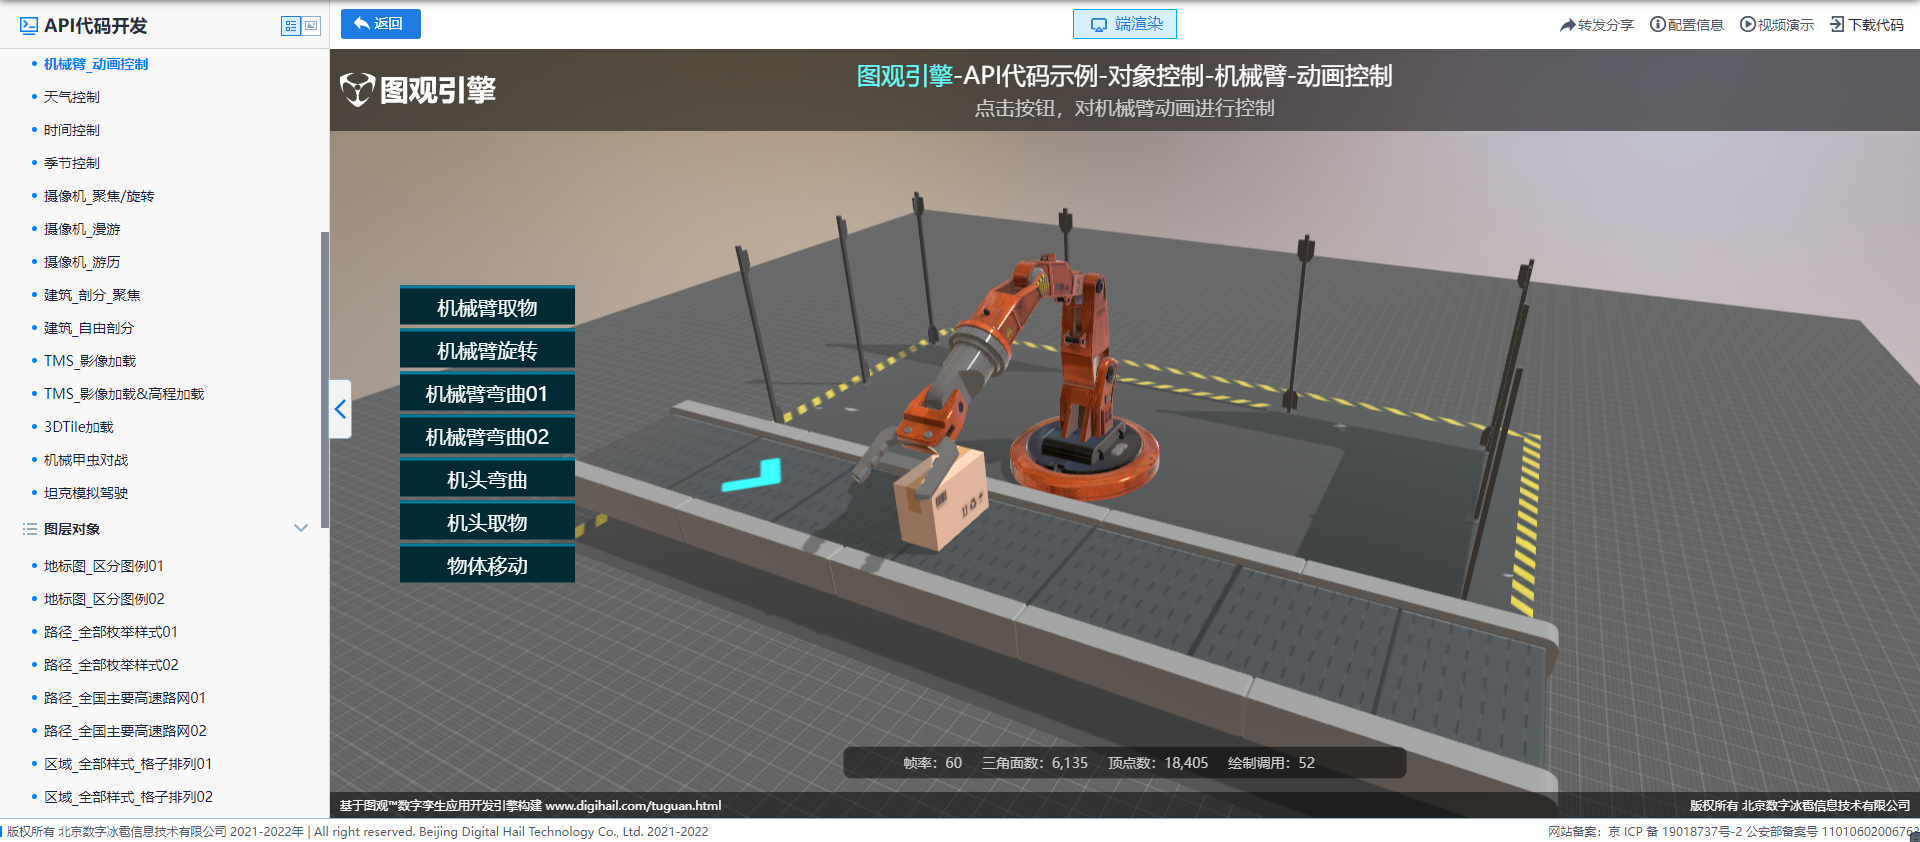
Task: Open the 摄像机_游历 example
Action: pos(82,262)
